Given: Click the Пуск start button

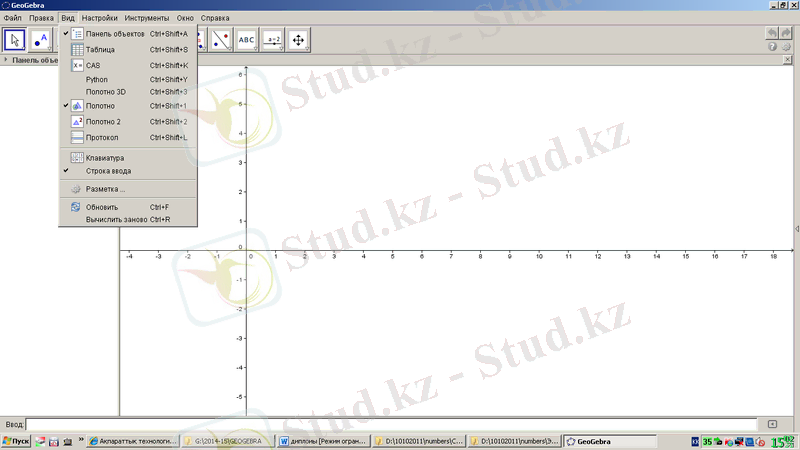Looking at the screenshot, I should [16, 441].
